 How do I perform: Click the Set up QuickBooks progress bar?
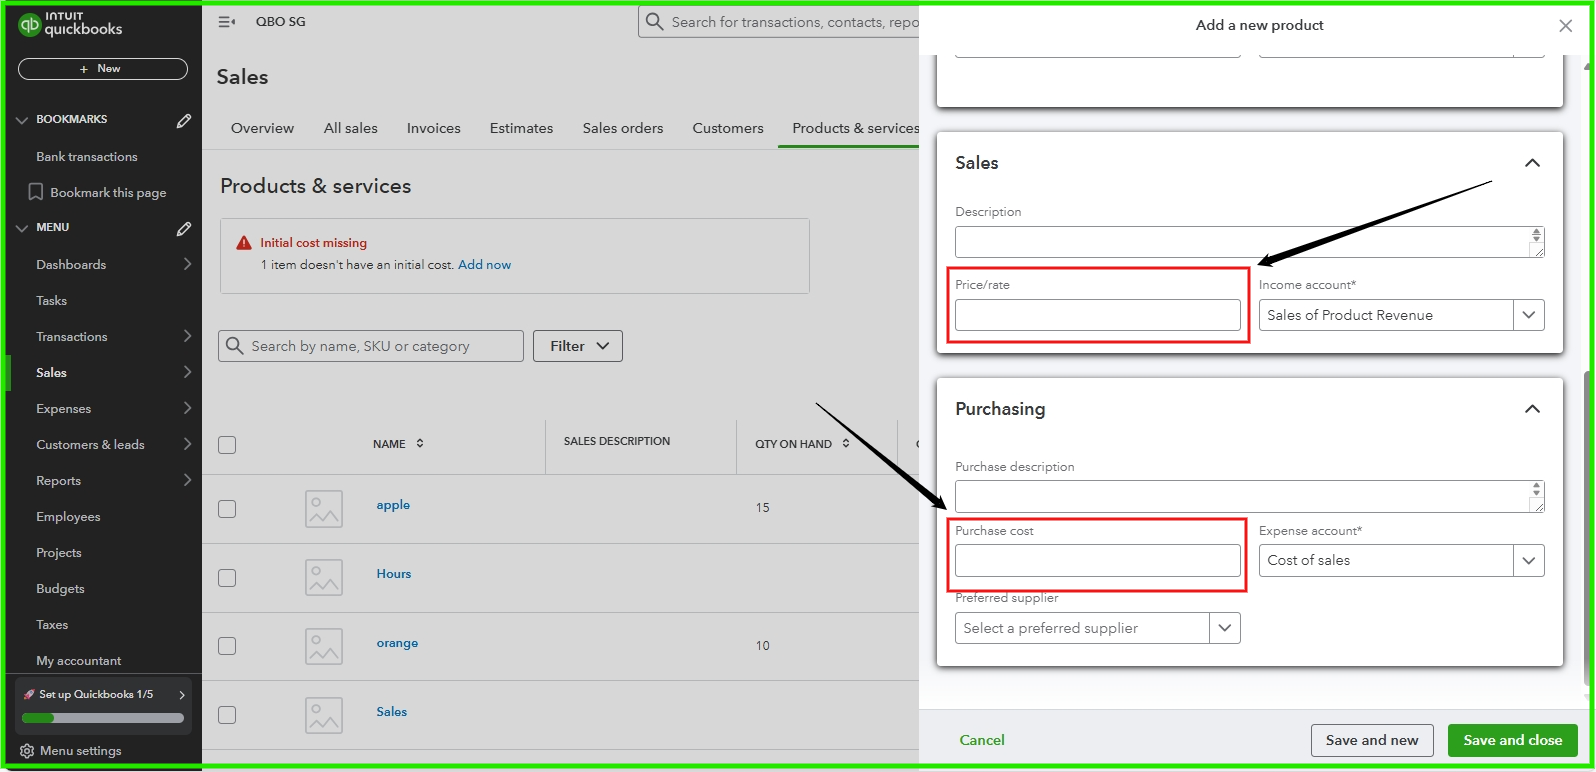click(x=103, y=718)
